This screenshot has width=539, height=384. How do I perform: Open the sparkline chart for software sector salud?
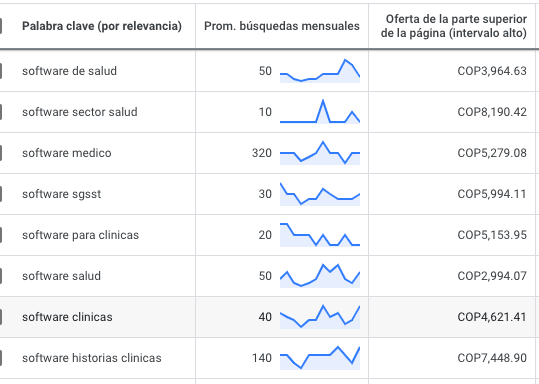click(x=320, y=112)
